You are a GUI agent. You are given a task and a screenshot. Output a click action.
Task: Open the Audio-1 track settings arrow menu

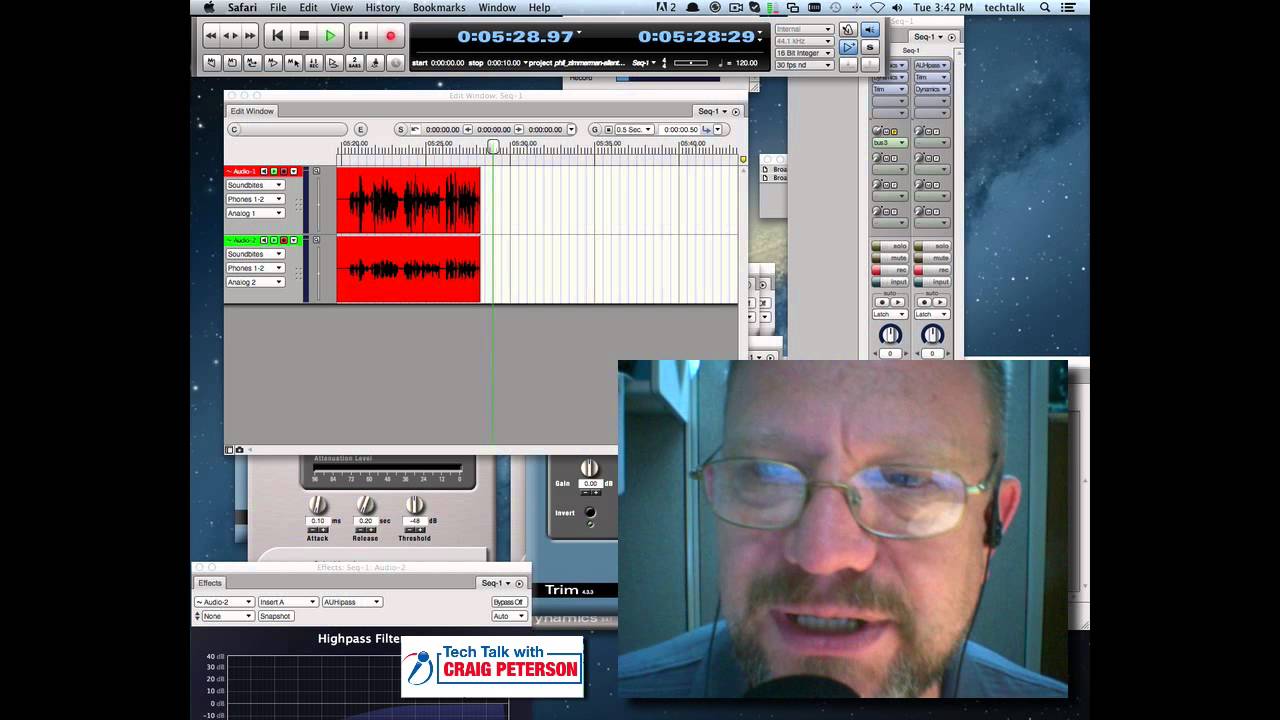[x=294, y=171]
